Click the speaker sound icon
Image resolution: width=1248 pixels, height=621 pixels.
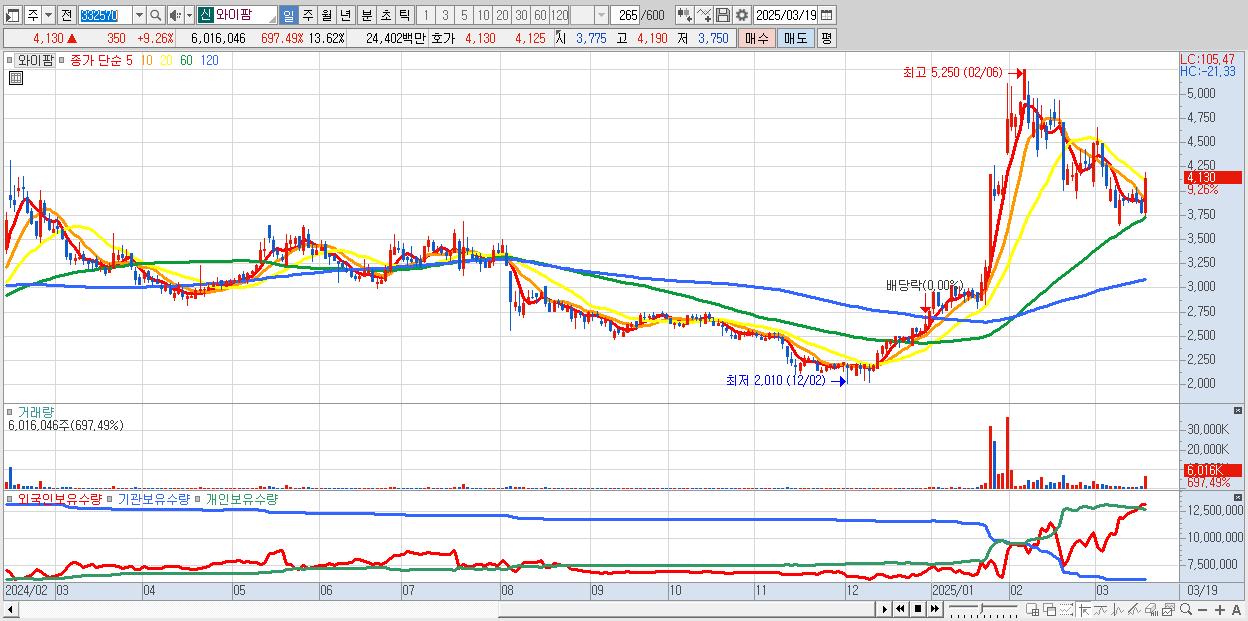175,15
